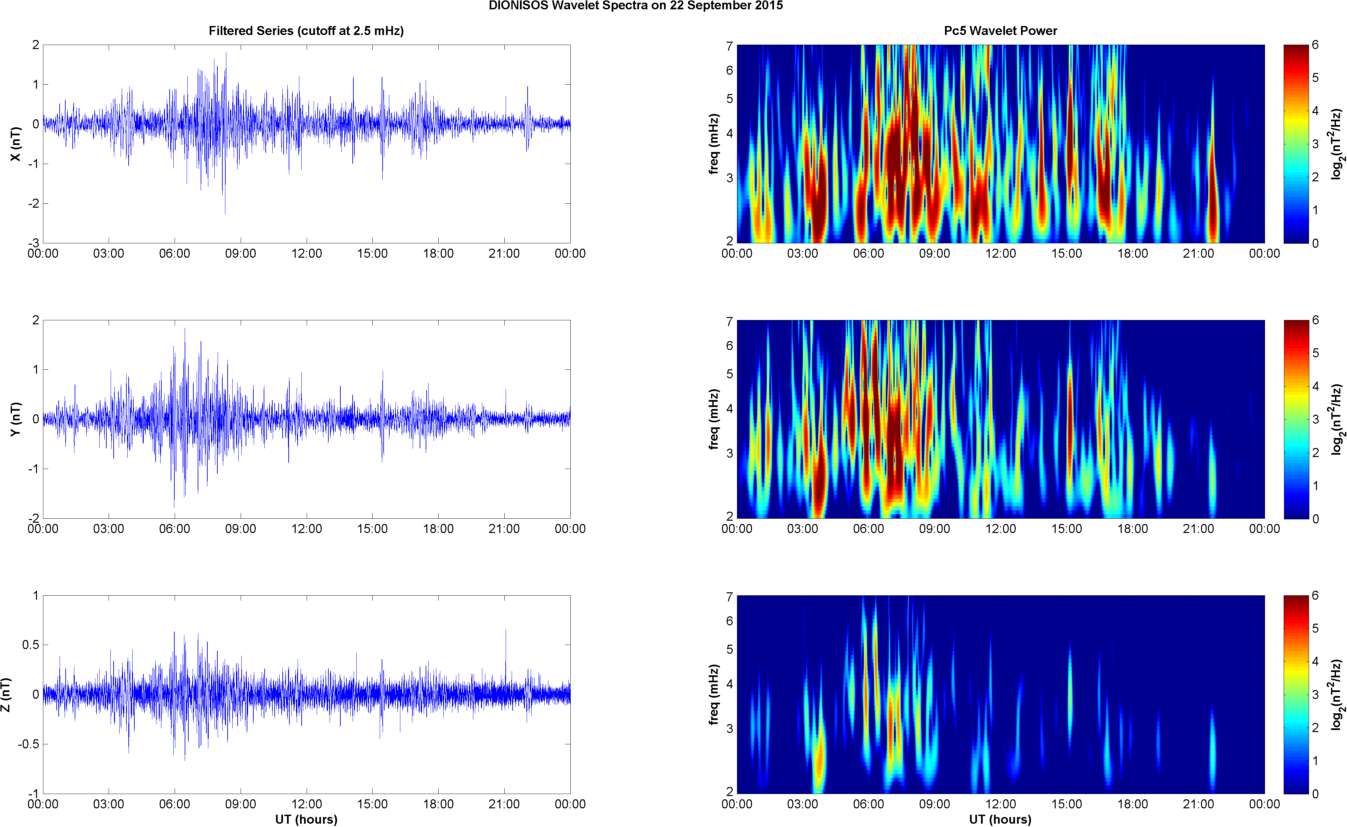Click the '06:00' tick under the Y spectrogram

[869, 529]
